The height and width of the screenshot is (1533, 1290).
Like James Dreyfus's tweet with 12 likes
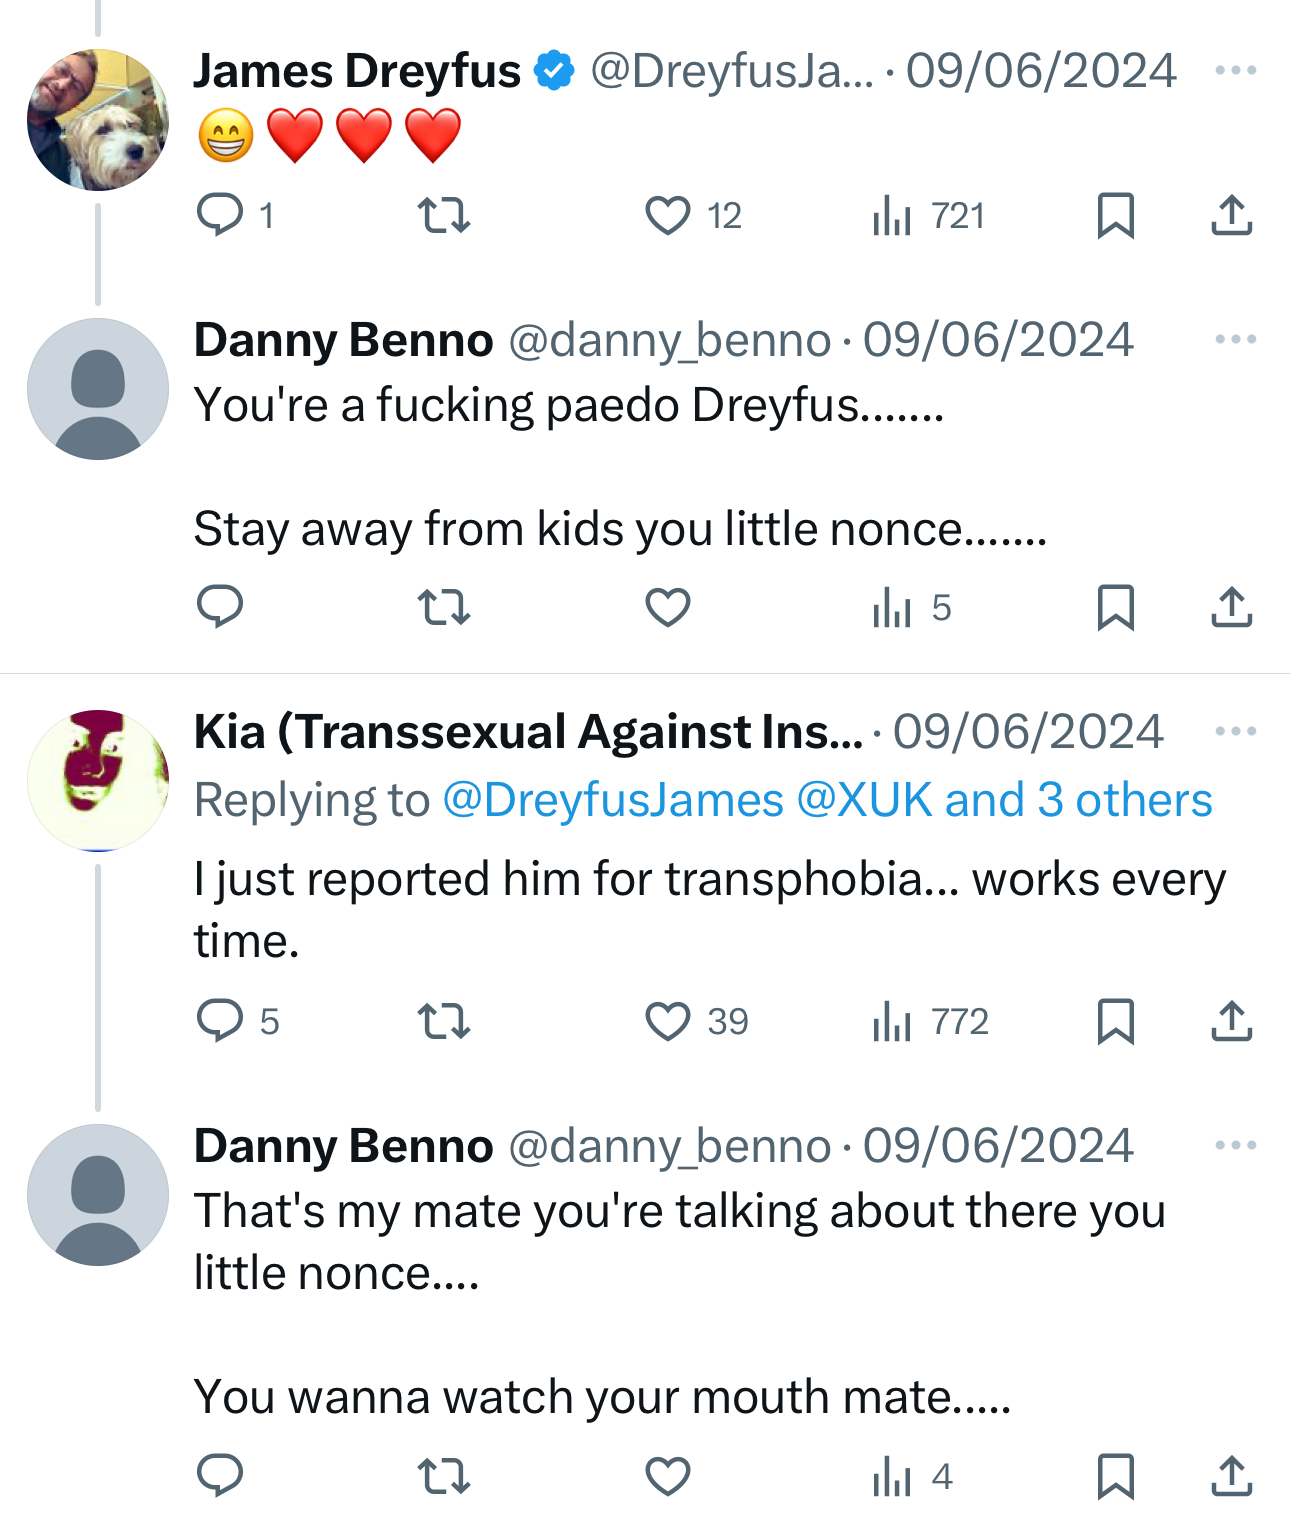[668, 215]
